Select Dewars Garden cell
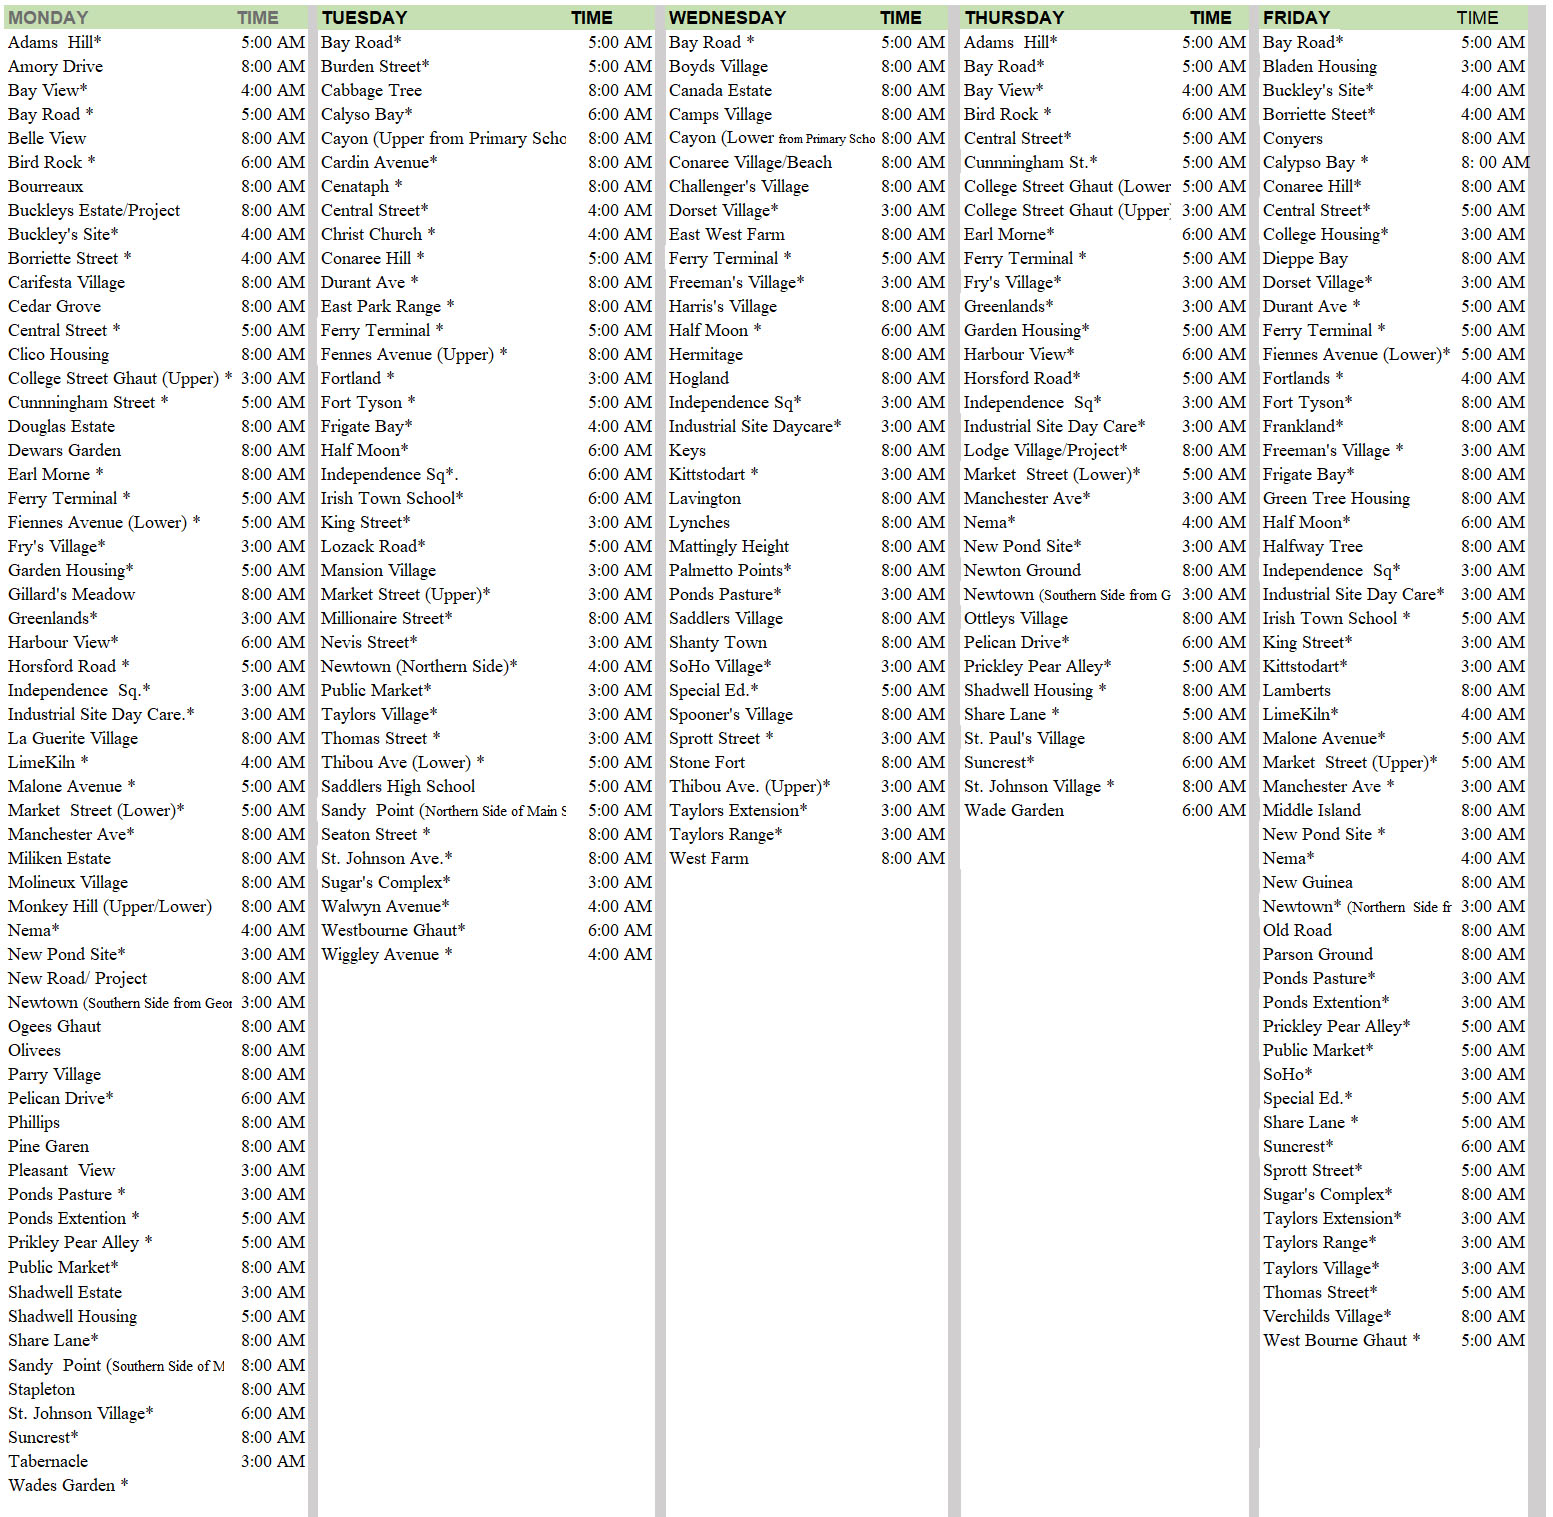 64,450
